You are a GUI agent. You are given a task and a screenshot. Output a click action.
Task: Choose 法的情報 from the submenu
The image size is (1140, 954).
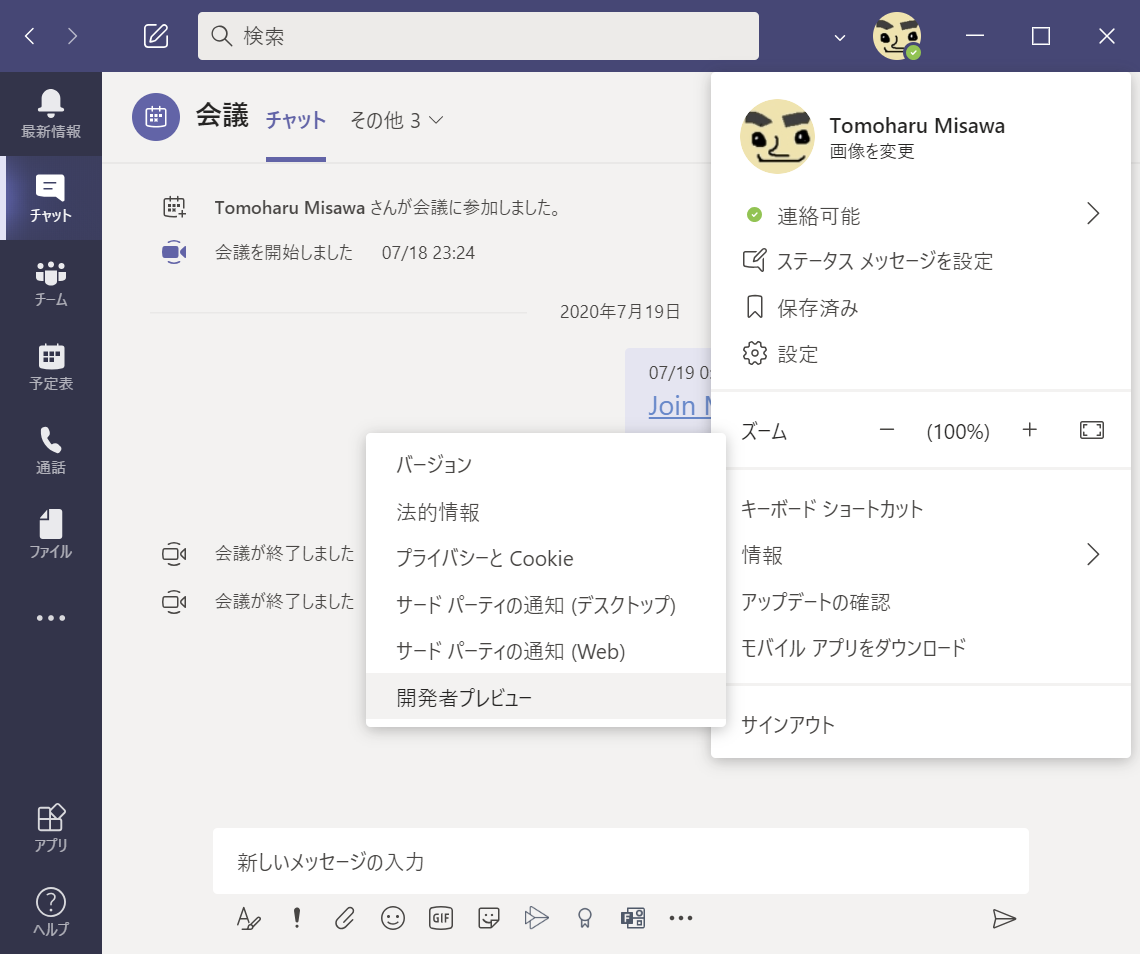click(x=545, y=512)
